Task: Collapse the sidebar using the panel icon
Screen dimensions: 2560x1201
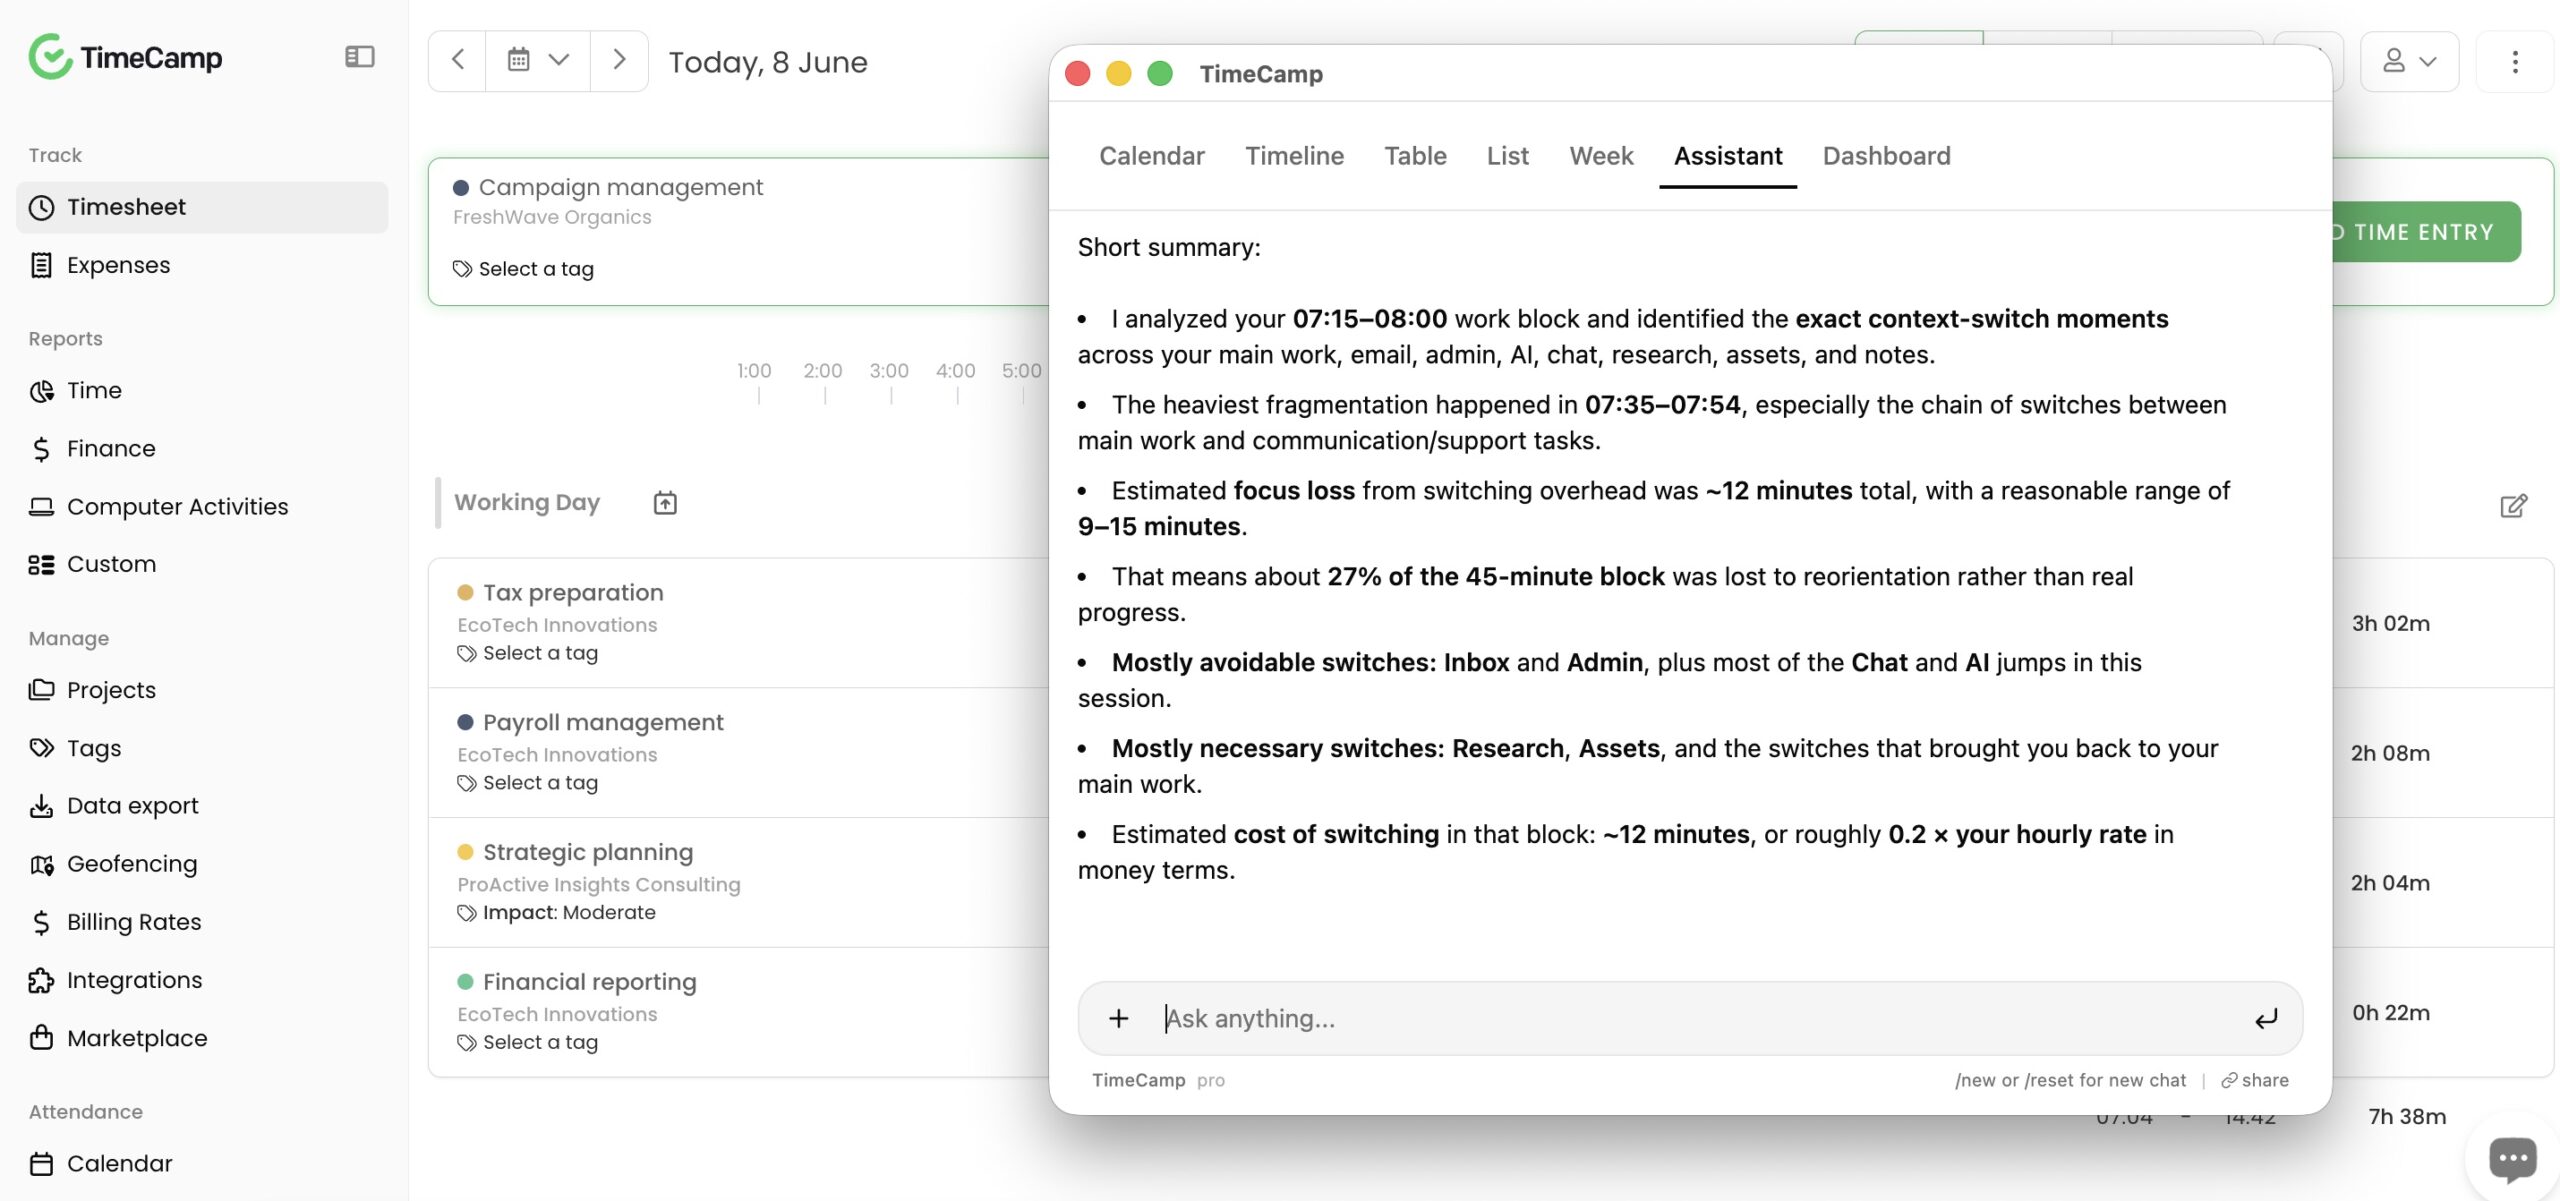Action: pyautogui.click(x=359, y=57)
